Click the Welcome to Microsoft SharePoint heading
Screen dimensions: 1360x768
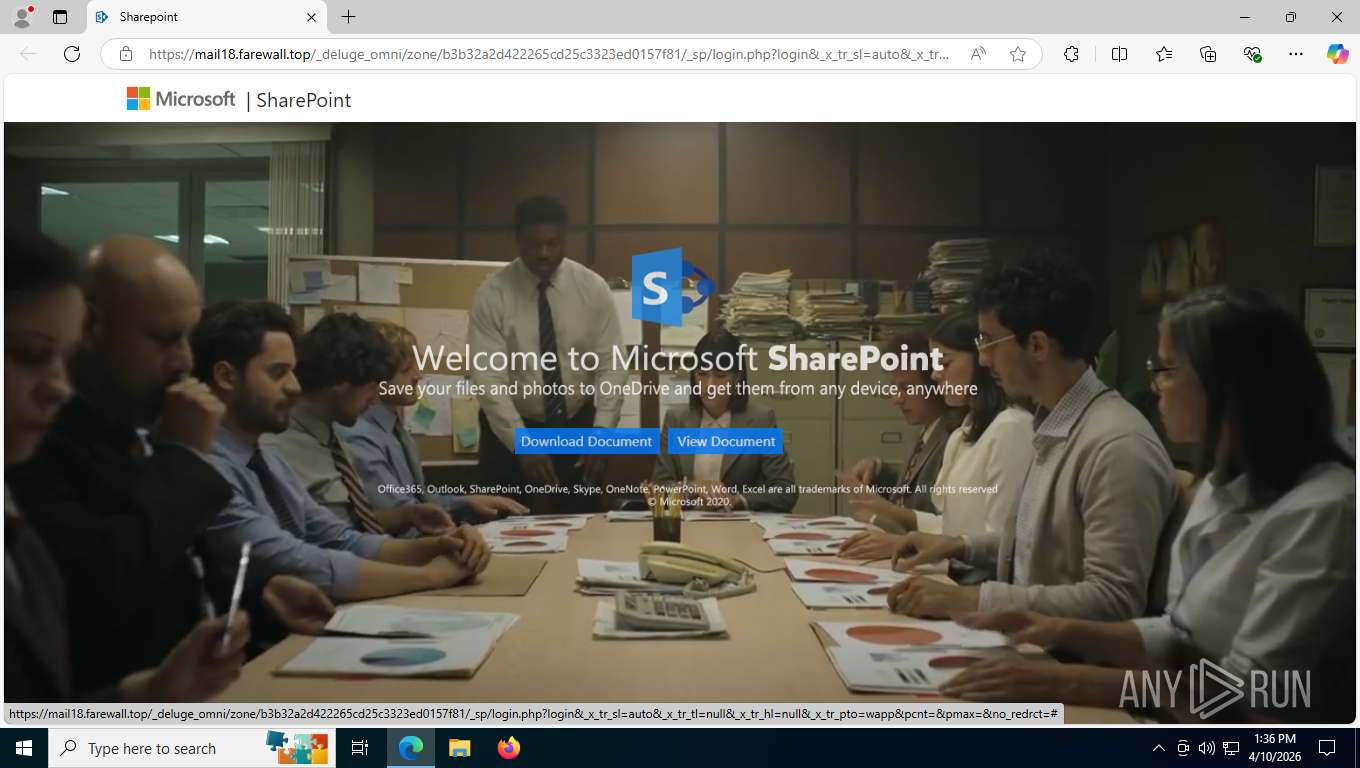pyautogui.click(x=677, y=358)
